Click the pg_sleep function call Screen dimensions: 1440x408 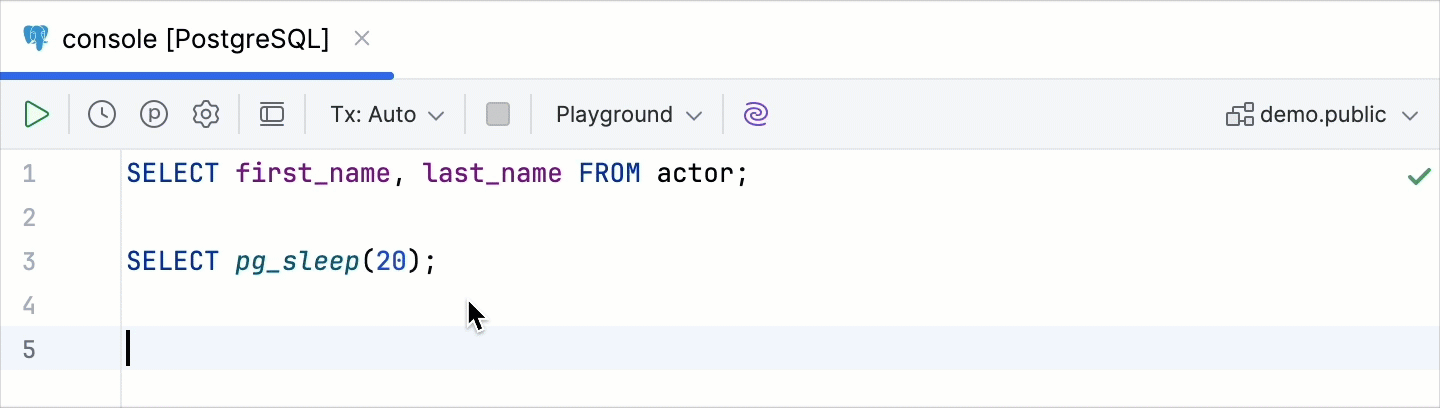[297, 262]
